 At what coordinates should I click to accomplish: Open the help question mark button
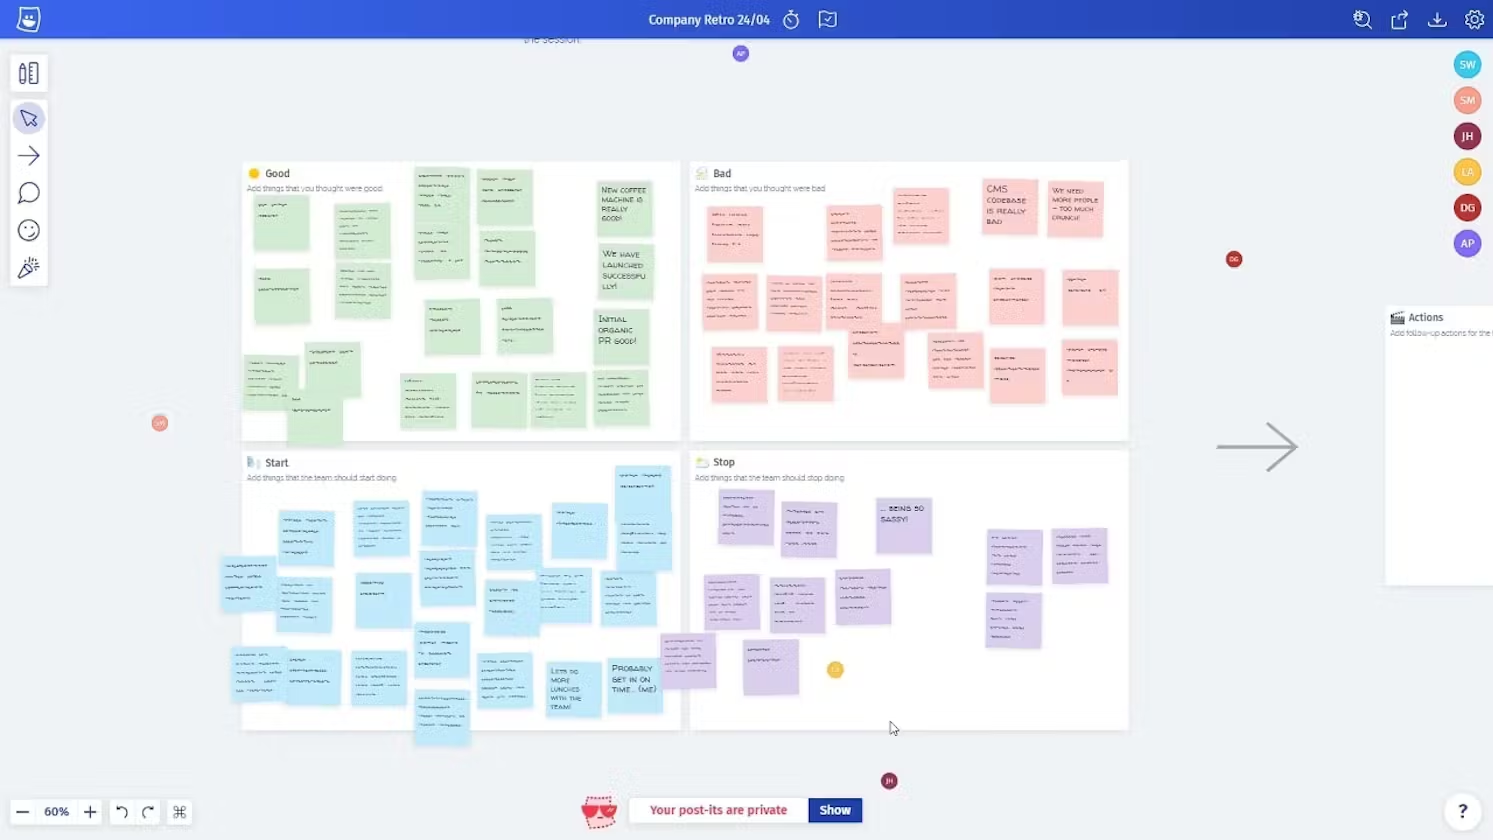pyautogui.click(x=1462, y=811)
